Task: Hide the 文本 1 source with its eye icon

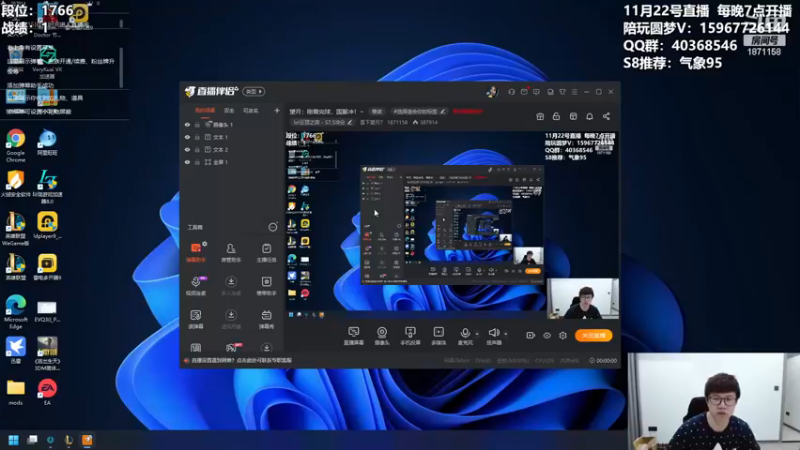Action: coord(187,137)
